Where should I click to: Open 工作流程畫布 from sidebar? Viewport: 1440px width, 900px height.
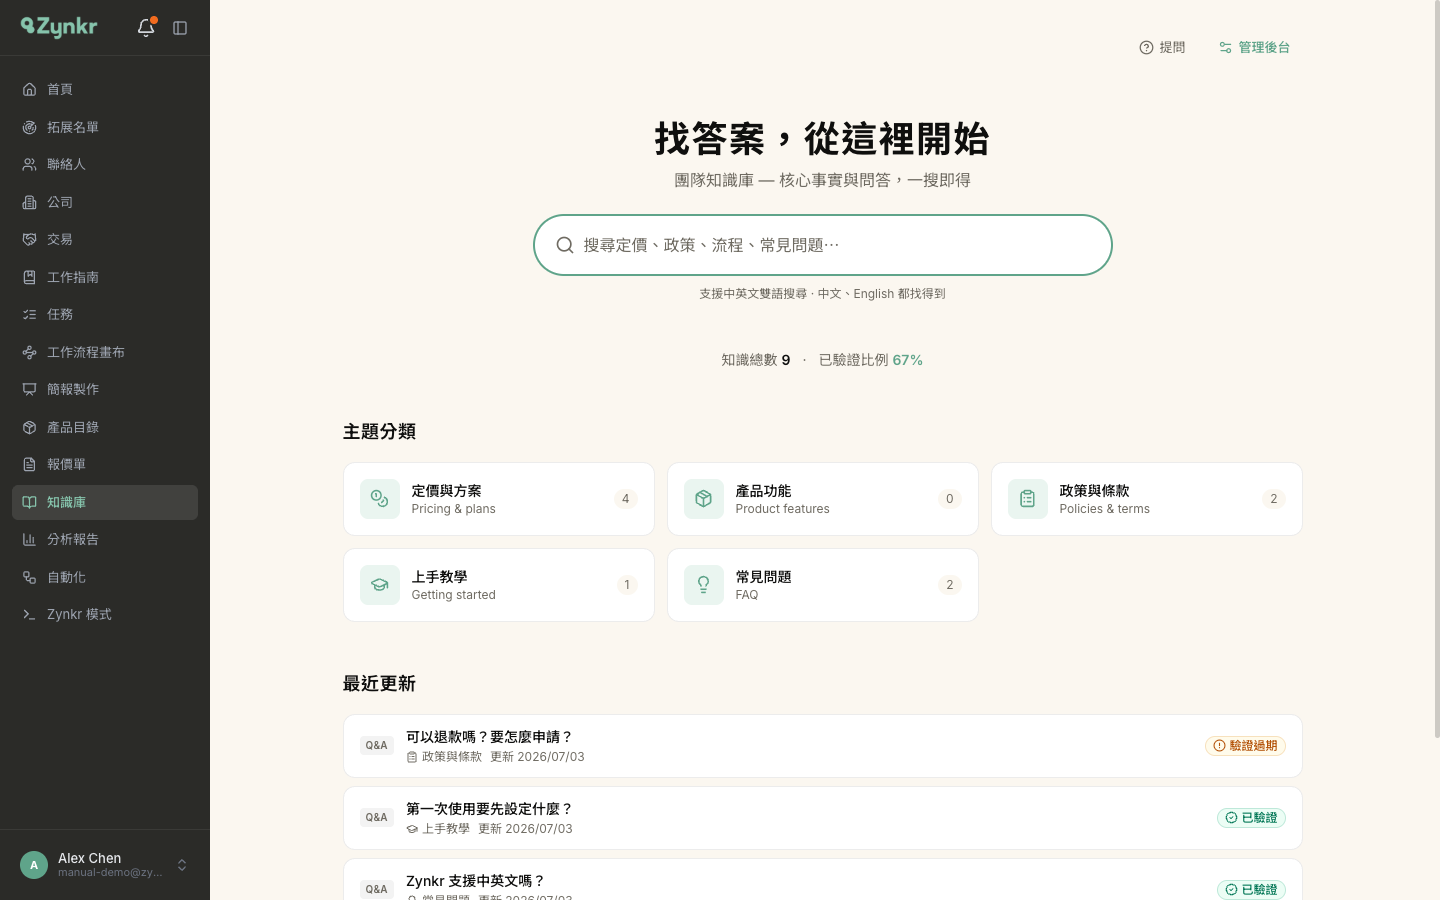(x=105, y=352)
